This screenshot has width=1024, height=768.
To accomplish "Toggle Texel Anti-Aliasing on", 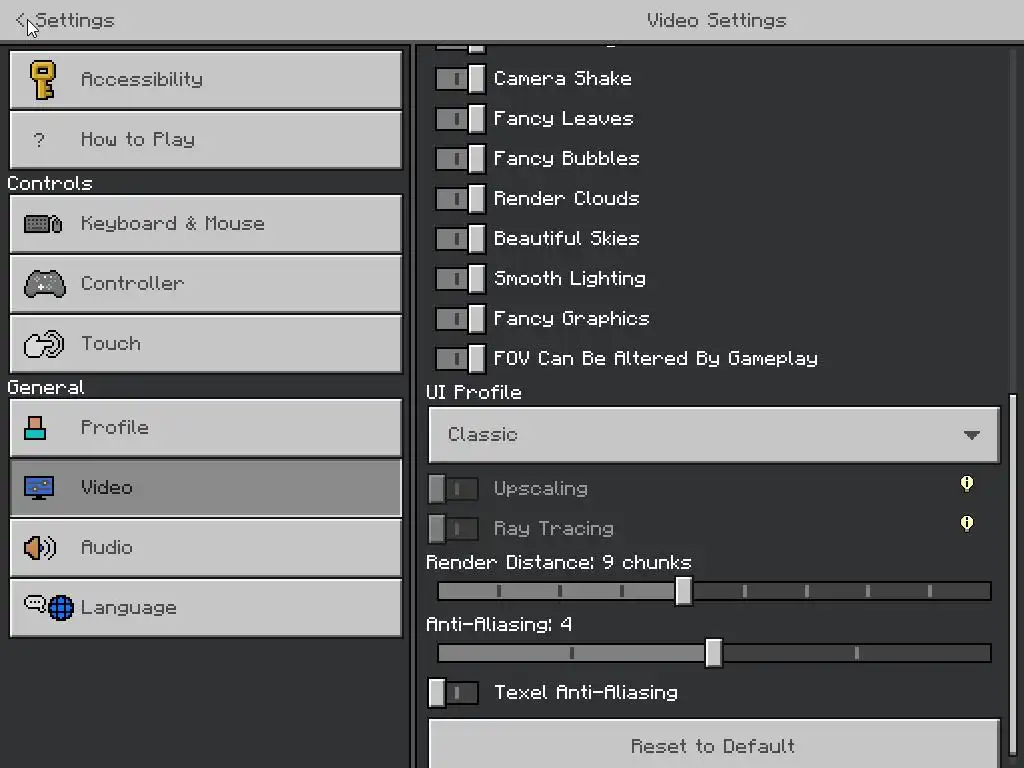I will 453,693.
